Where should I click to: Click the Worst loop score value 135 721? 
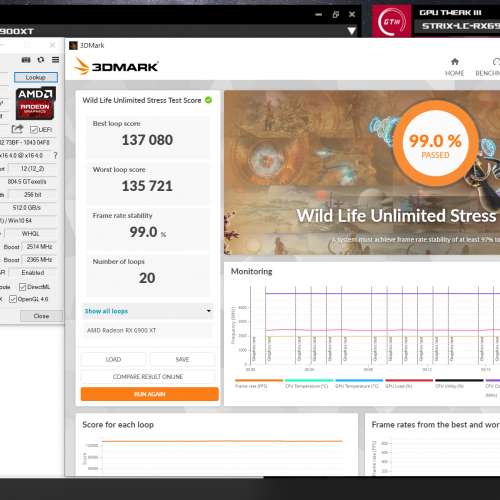point(147,186)
